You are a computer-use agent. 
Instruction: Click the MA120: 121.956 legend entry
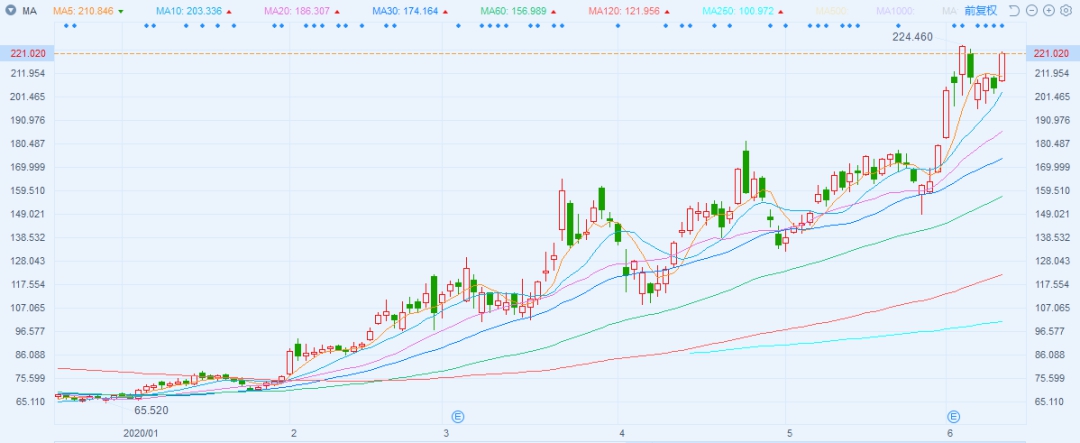(x=623, y=11)
